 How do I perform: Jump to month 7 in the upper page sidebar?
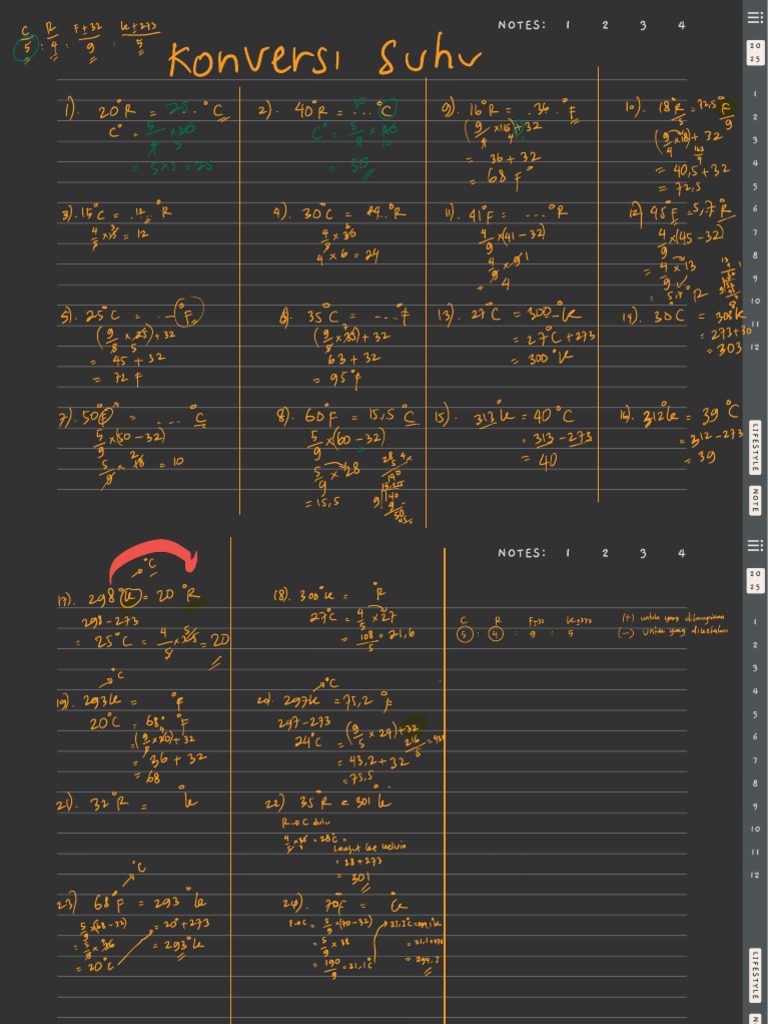[x=755, y=232]
